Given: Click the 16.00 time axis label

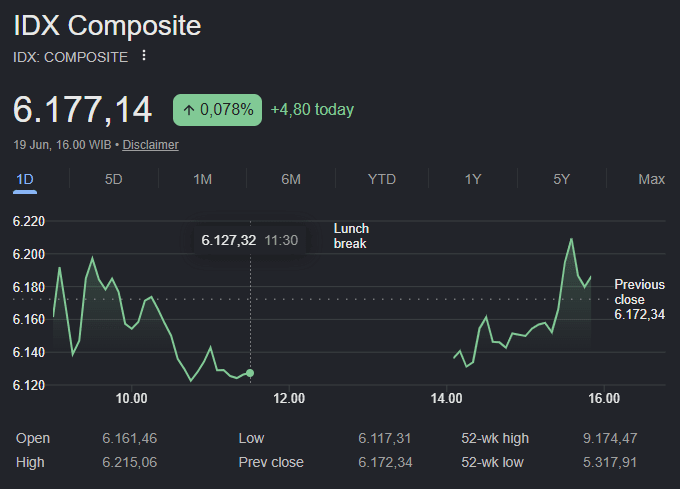Looking at the screenshot, I should [604, 398].
